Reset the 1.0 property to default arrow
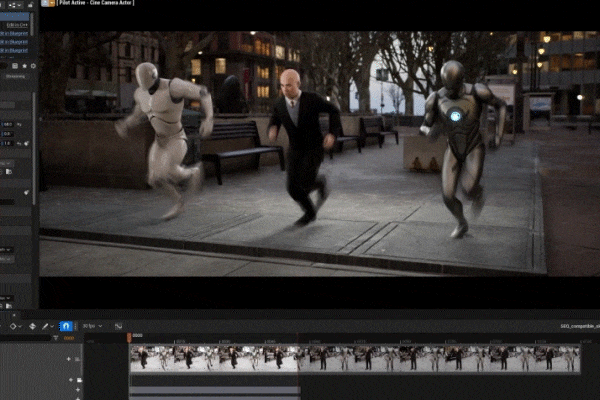The image size is (600, 400). click(19, 144)
